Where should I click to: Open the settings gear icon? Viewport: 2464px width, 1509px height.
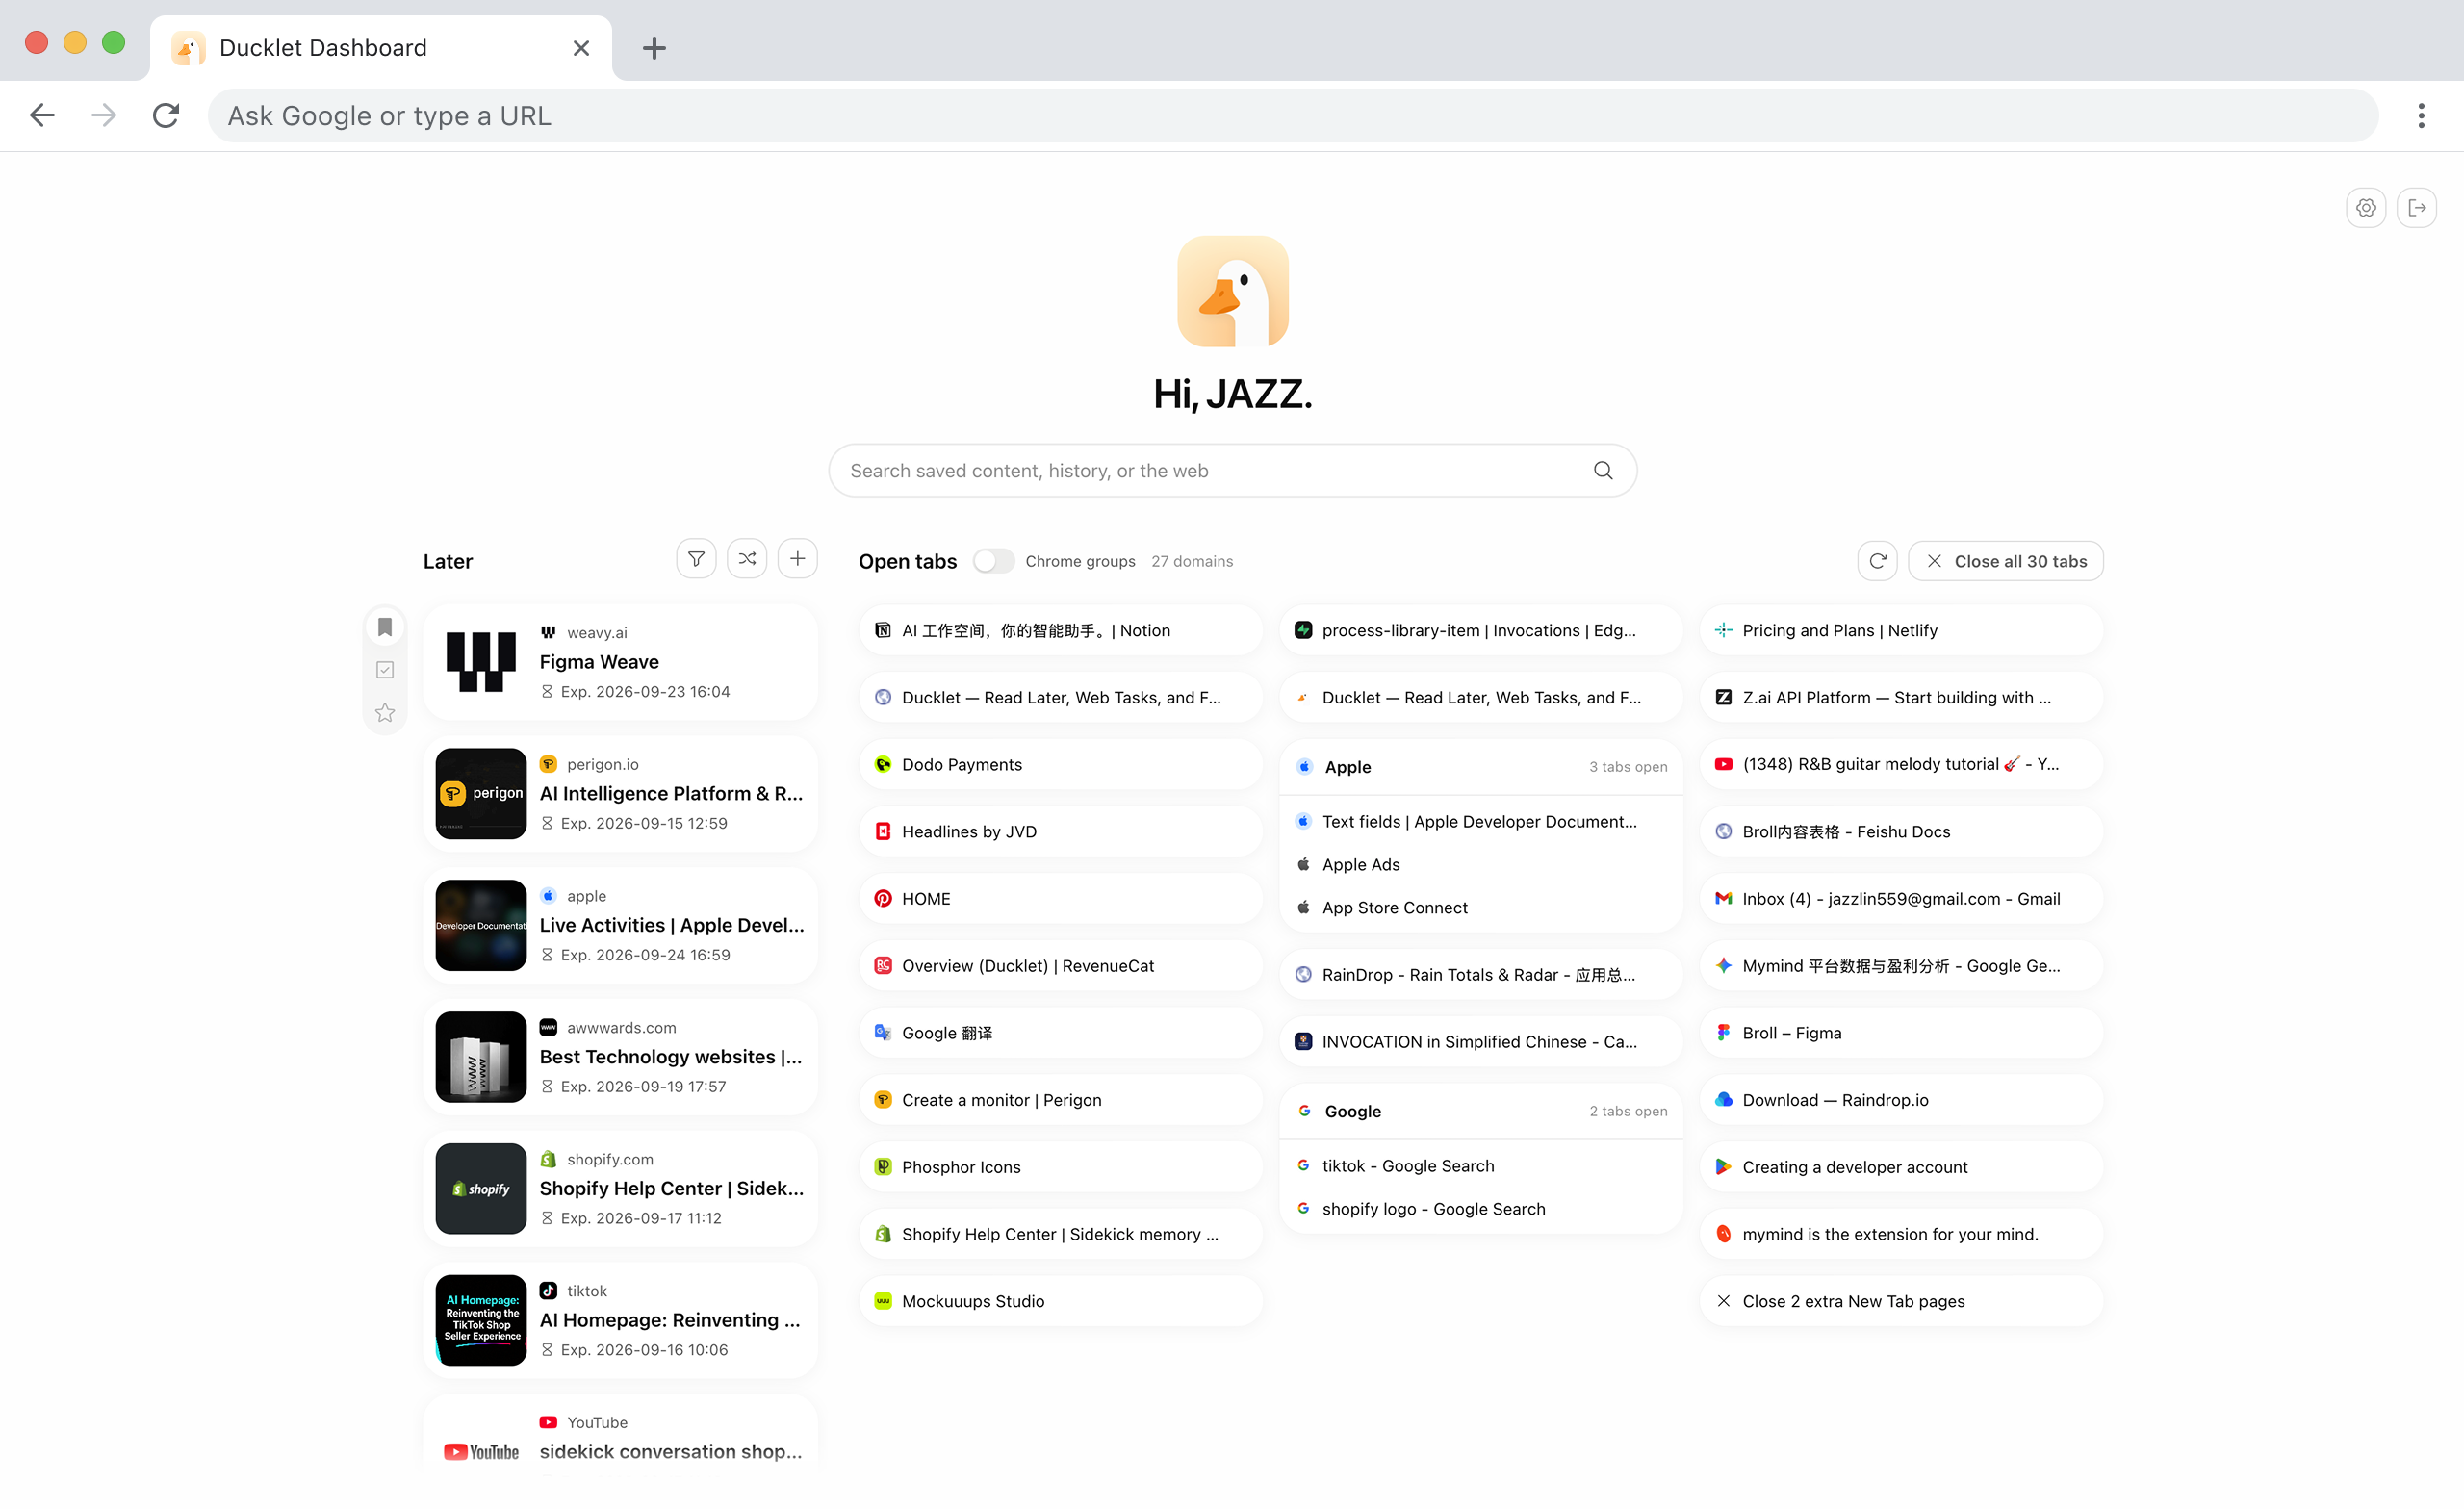[2365, 208]
